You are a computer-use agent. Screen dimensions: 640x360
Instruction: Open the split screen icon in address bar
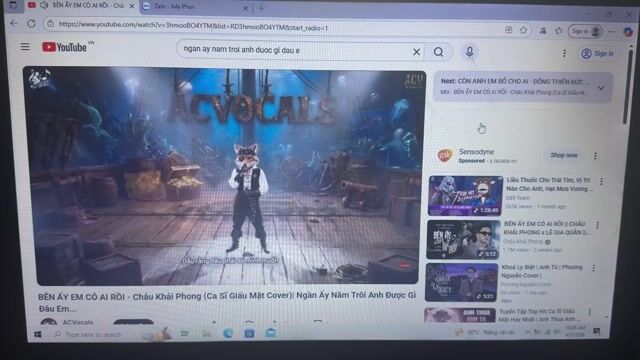pyautogui.click(x=509, y=29)
